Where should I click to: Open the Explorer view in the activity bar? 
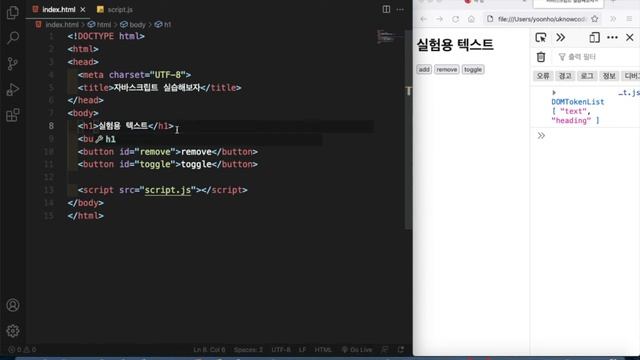coord(13,13)
